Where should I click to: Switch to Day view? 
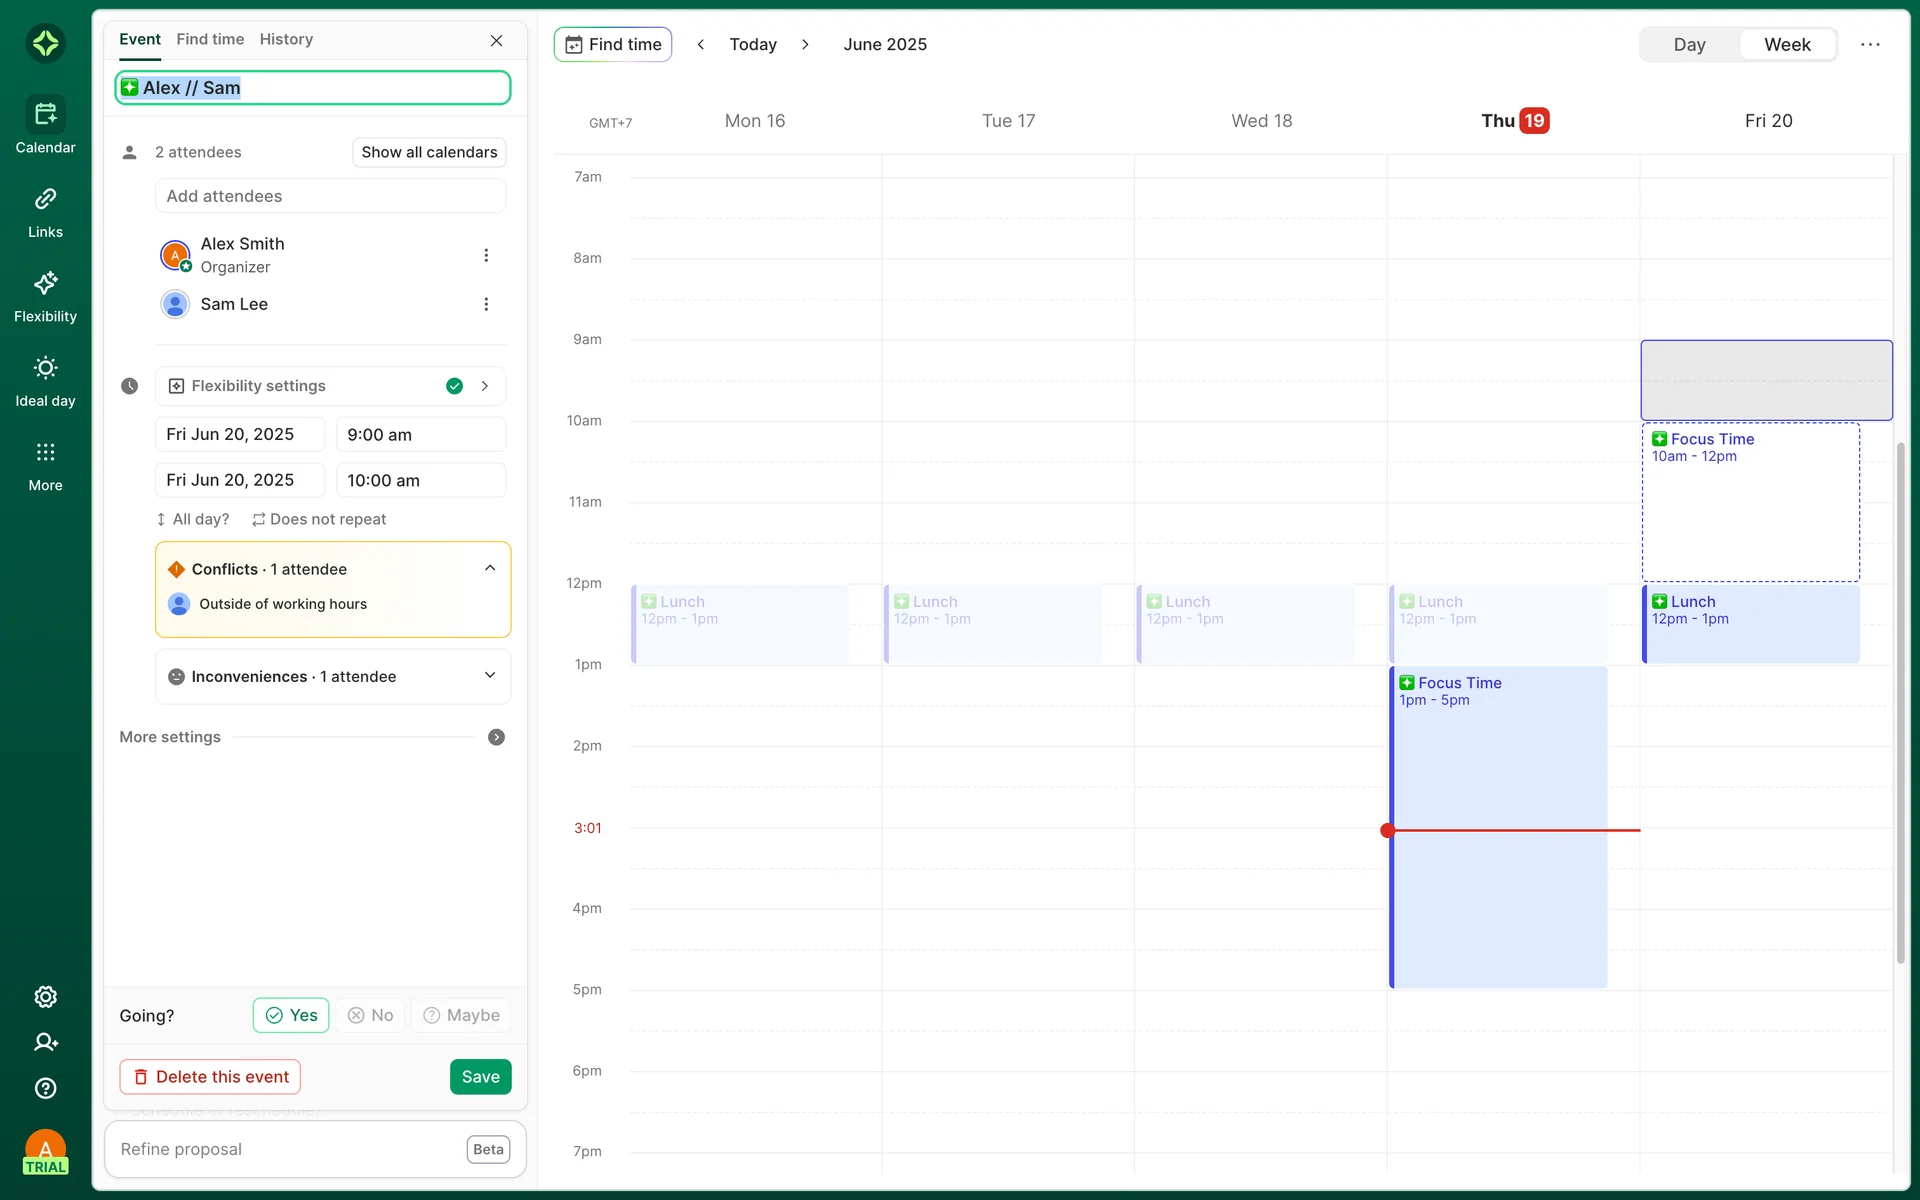coord(1689,44)
